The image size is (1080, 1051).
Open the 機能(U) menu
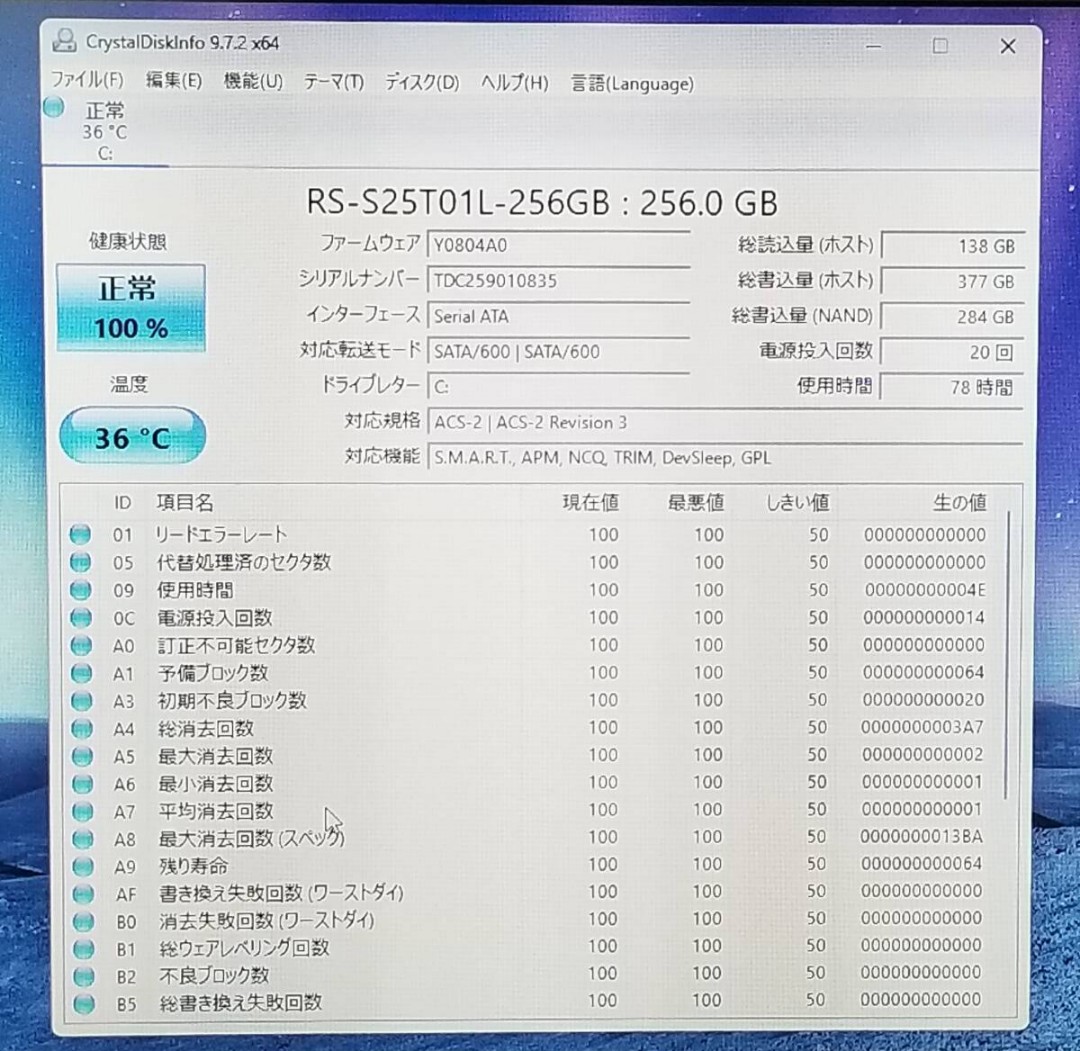pos(252,82)
